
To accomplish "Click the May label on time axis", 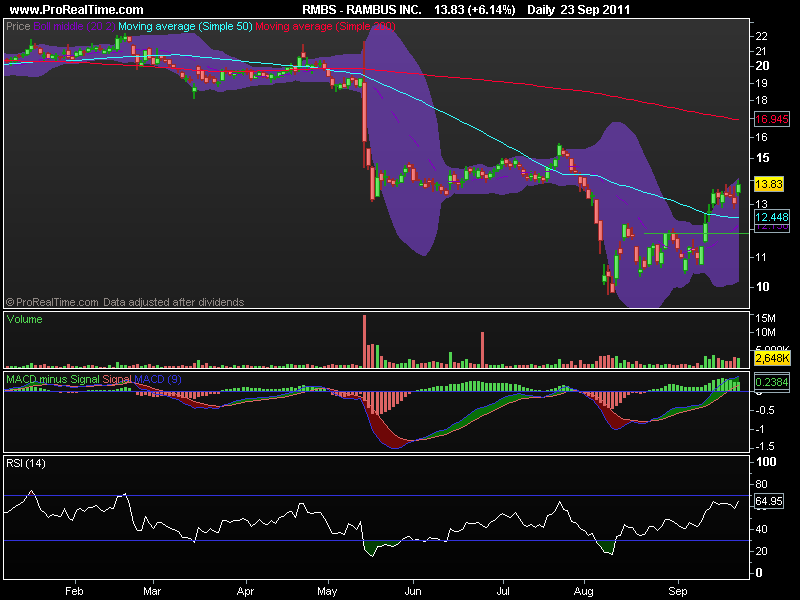I will point(327,591).
